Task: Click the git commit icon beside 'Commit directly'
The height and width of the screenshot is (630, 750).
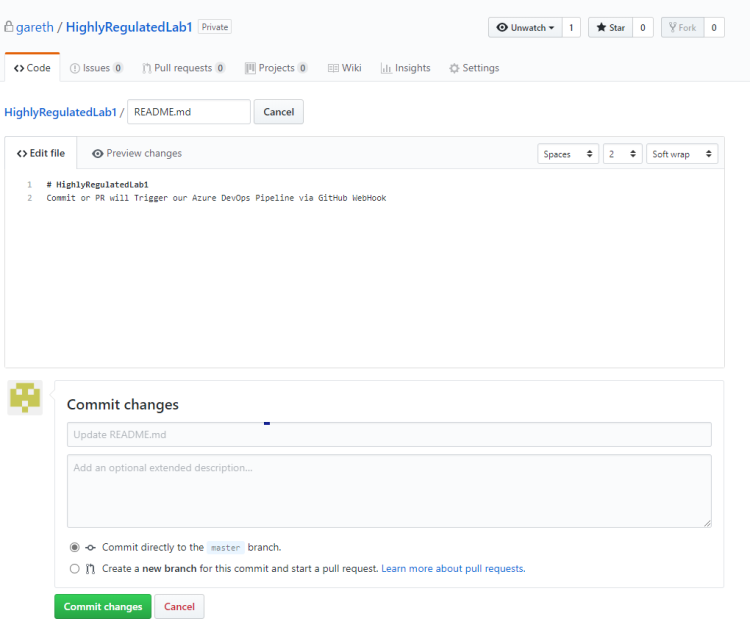Action: tap(90, 547)
